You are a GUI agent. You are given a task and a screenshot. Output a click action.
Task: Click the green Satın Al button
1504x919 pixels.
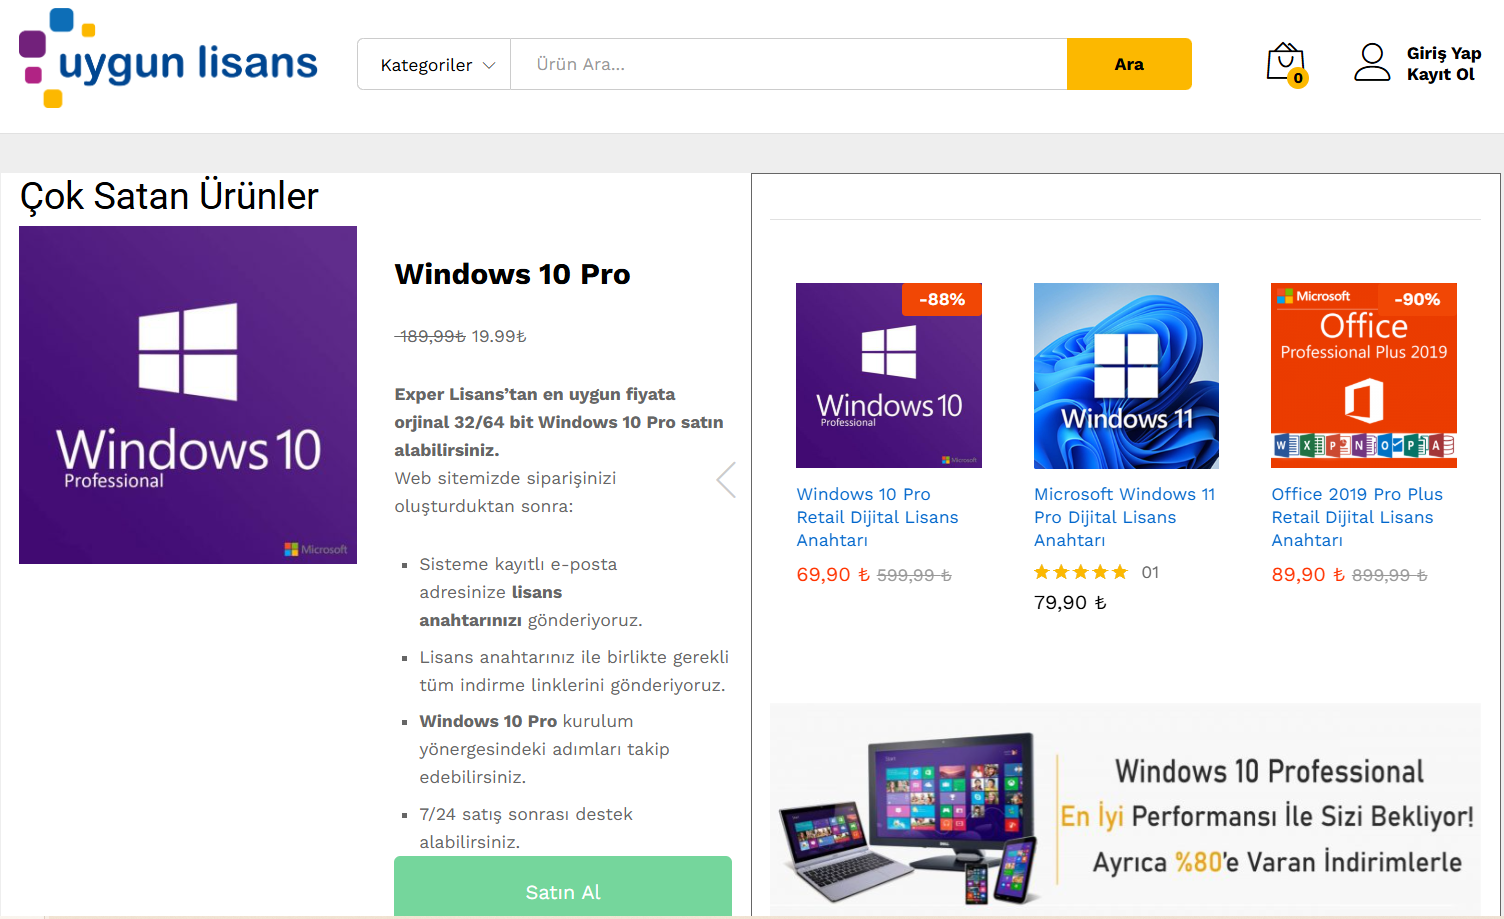click(x=563, y=887)
